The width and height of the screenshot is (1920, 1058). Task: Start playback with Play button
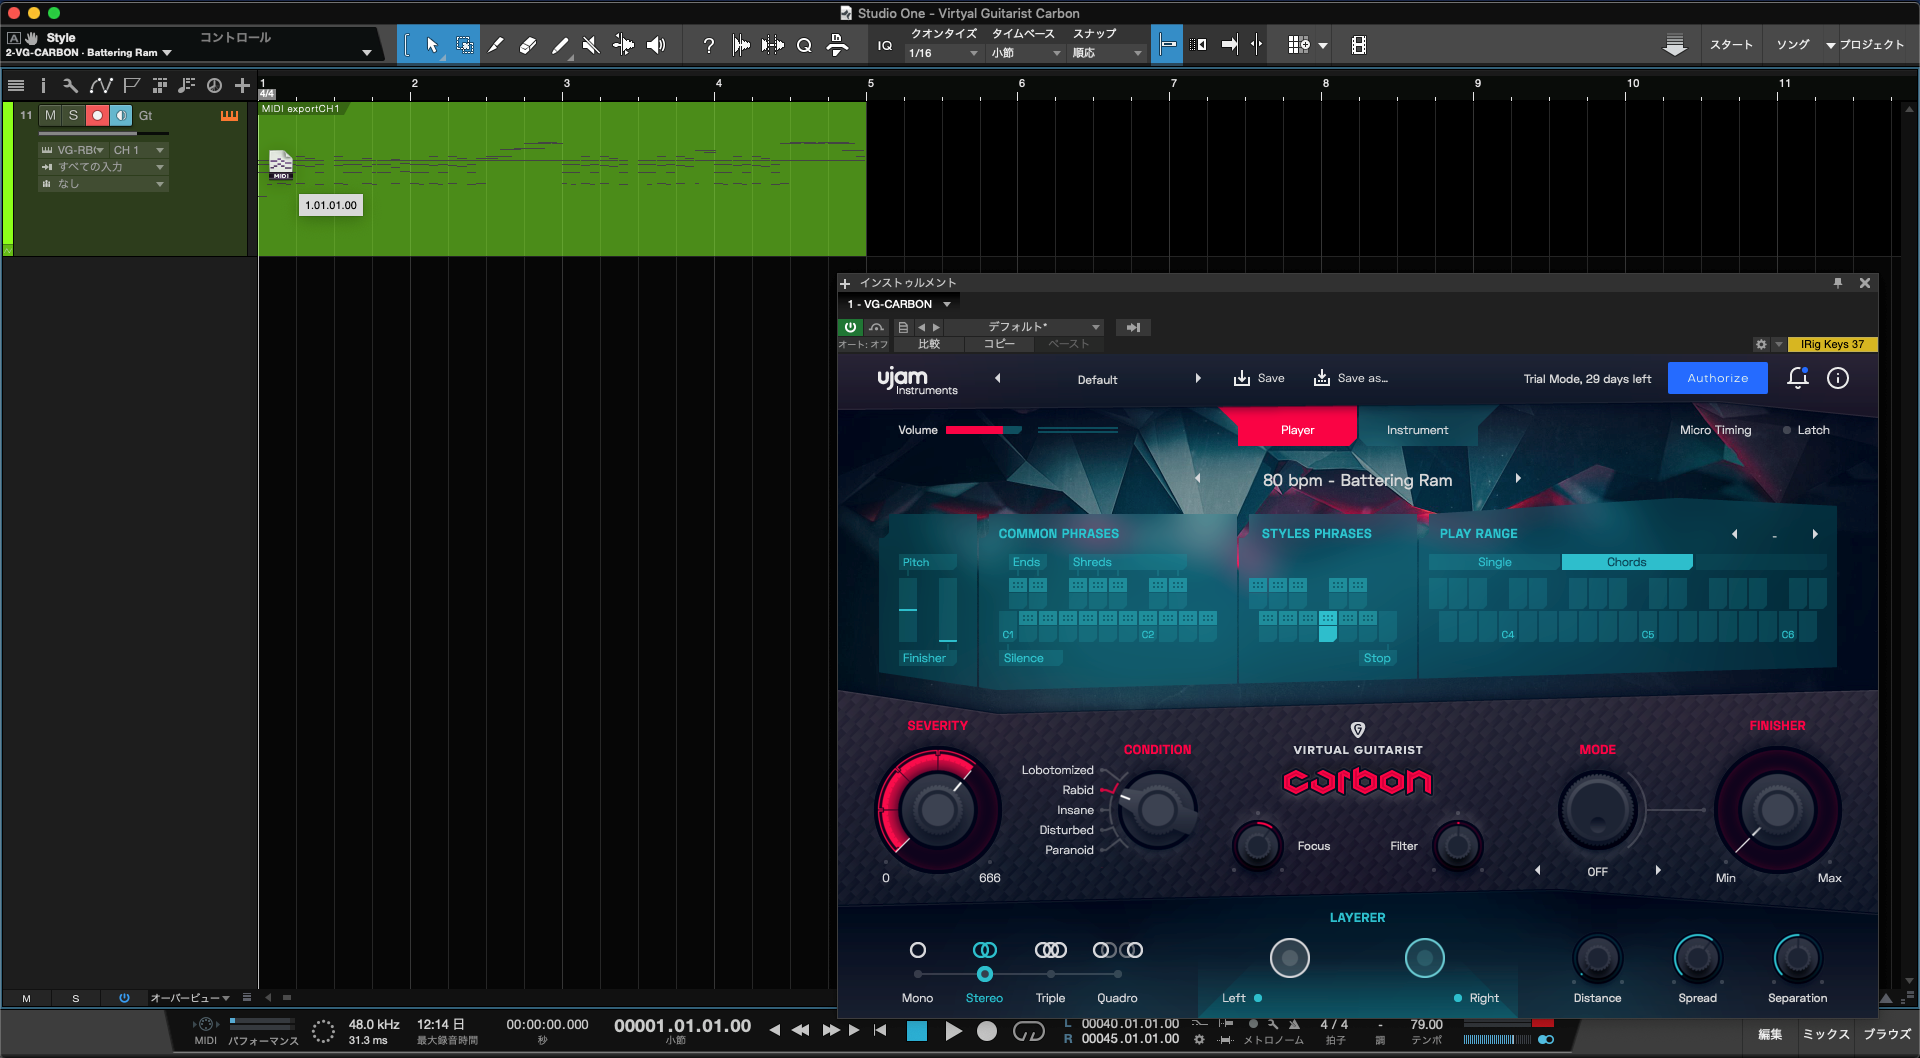[954, 1031]
